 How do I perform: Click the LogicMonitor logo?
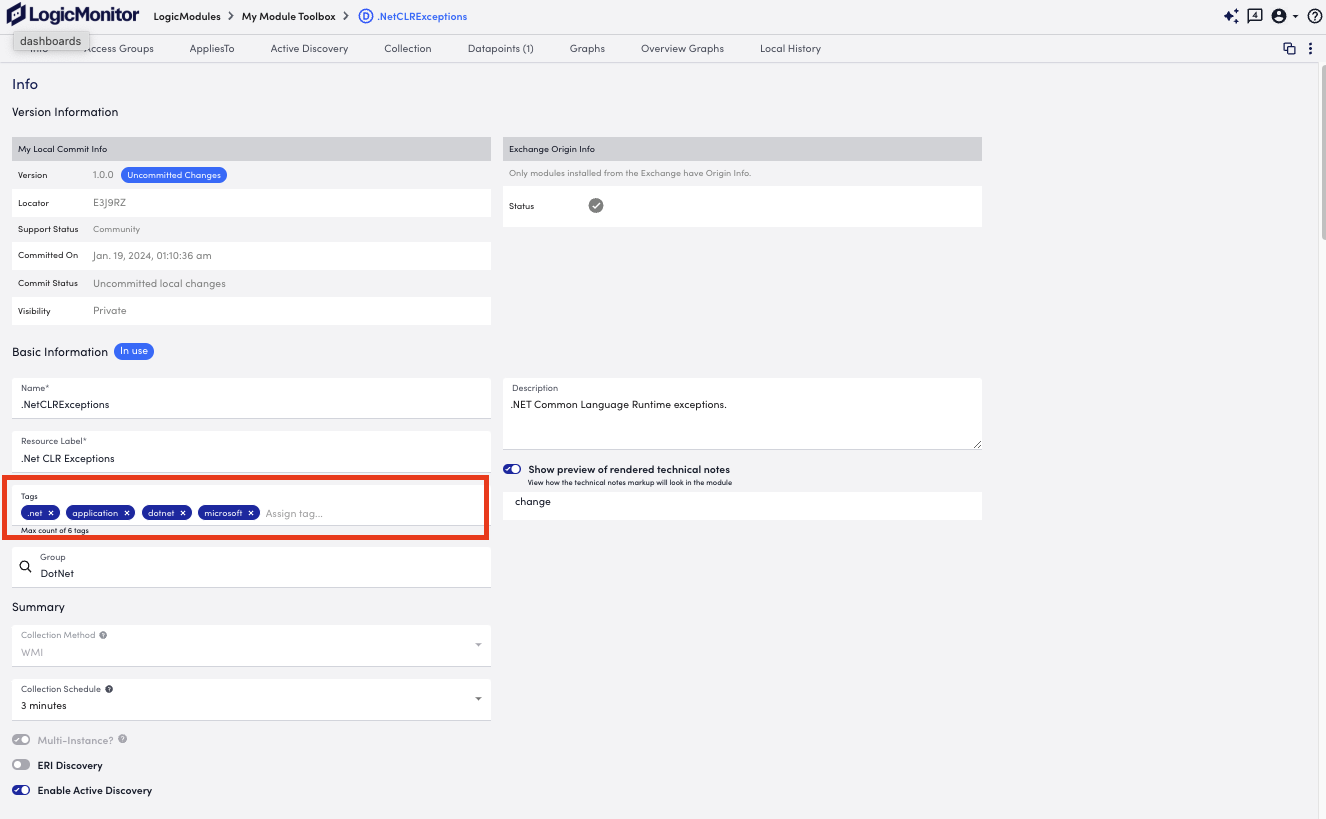[72, 16]
